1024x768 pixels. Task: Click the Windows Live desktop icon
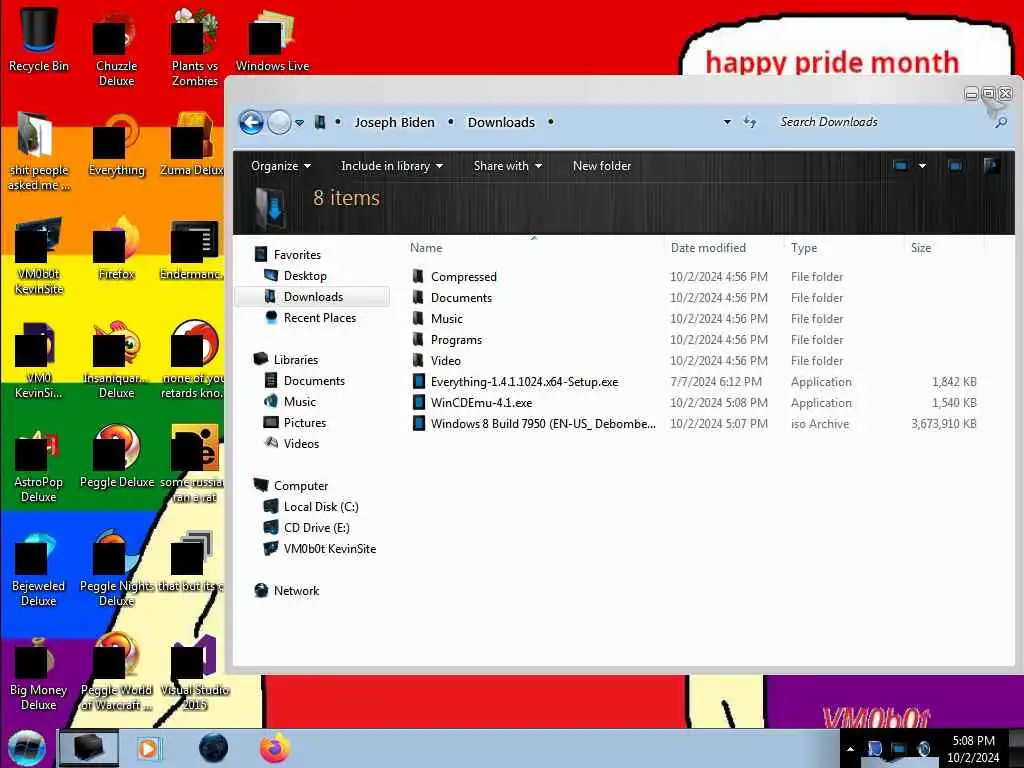coord(272,40)
